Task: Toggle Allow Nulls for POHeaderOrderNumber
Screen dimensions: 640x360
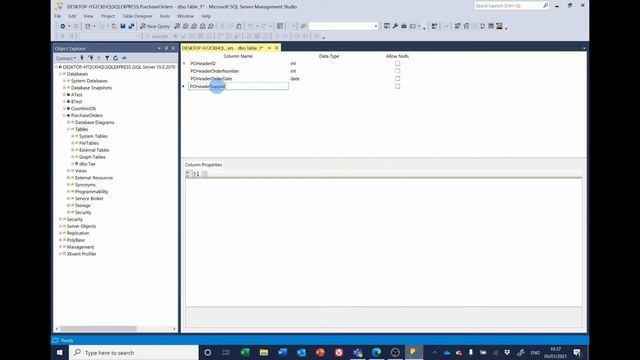Action: (398, 71)
